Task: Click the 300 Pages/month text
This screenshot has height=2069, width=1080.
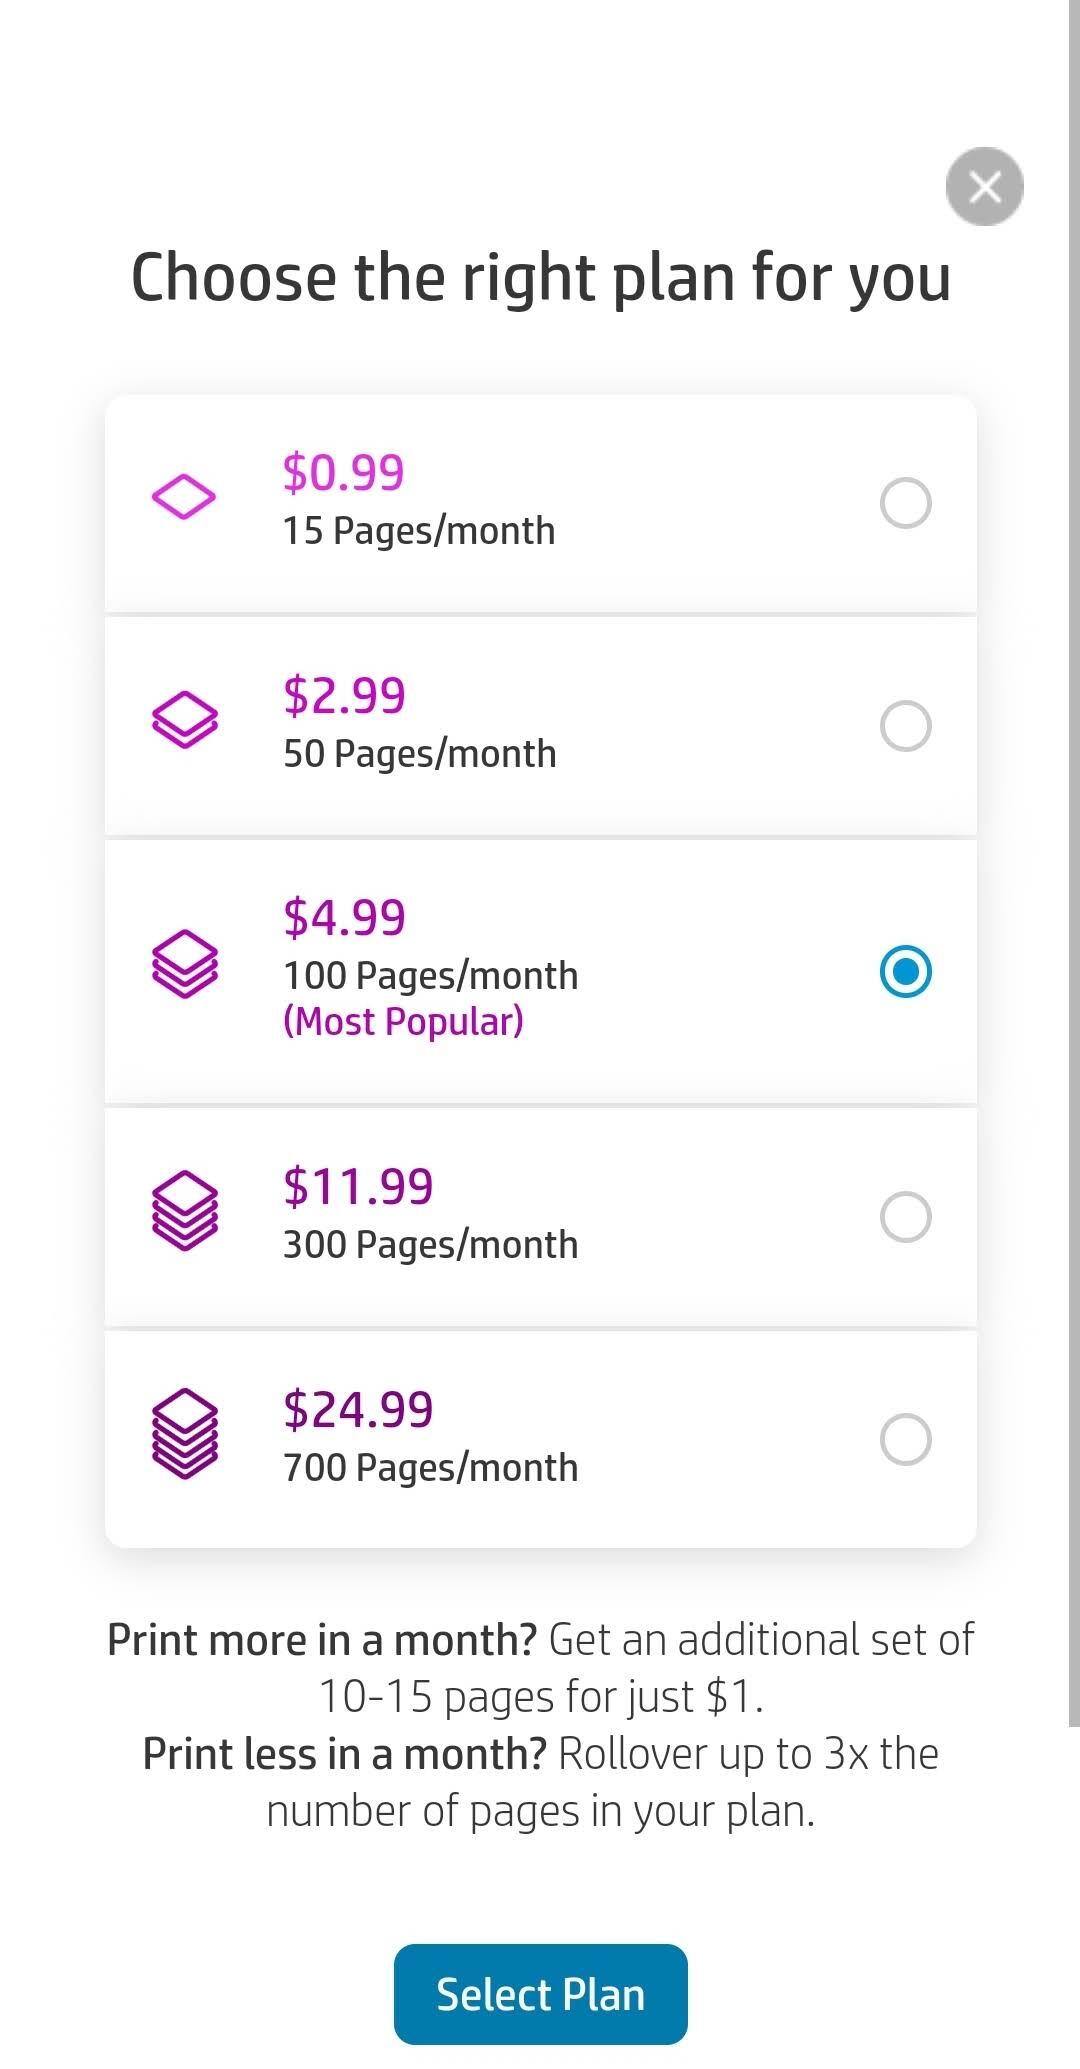Action: (x=430, y=1245)
